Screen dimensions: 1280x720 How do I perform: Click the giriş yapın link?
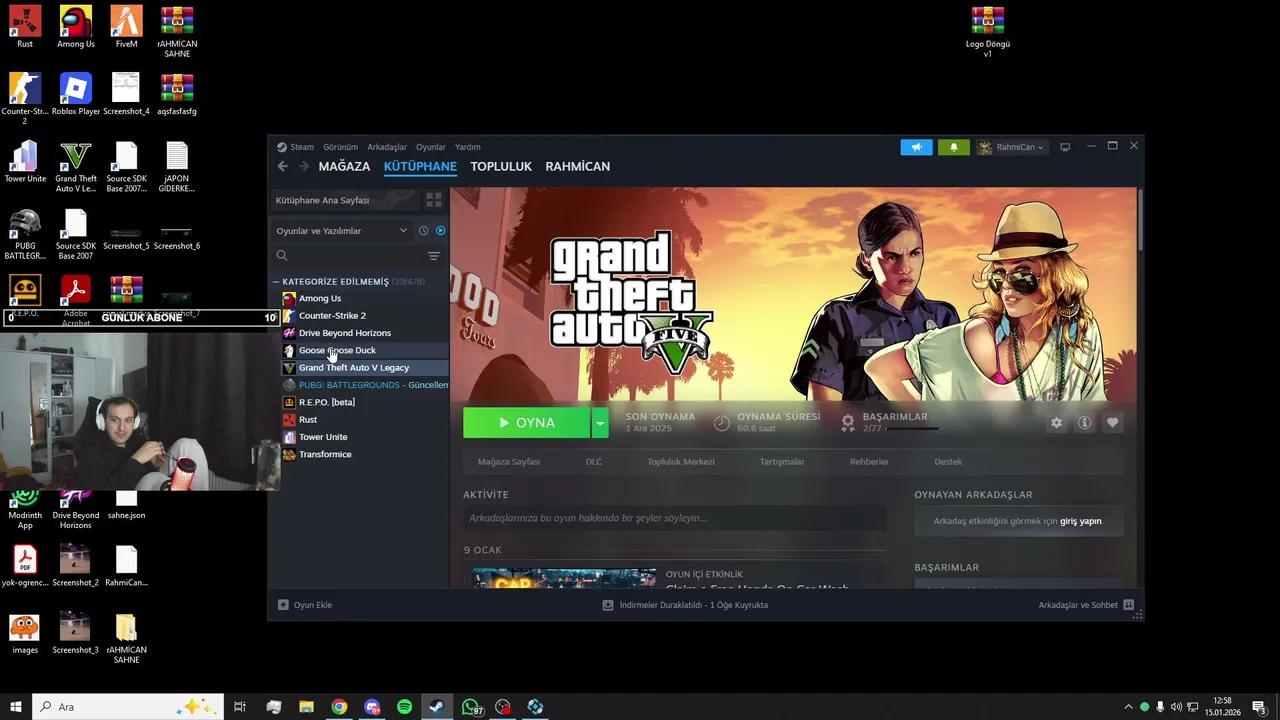pos(1081,521)
